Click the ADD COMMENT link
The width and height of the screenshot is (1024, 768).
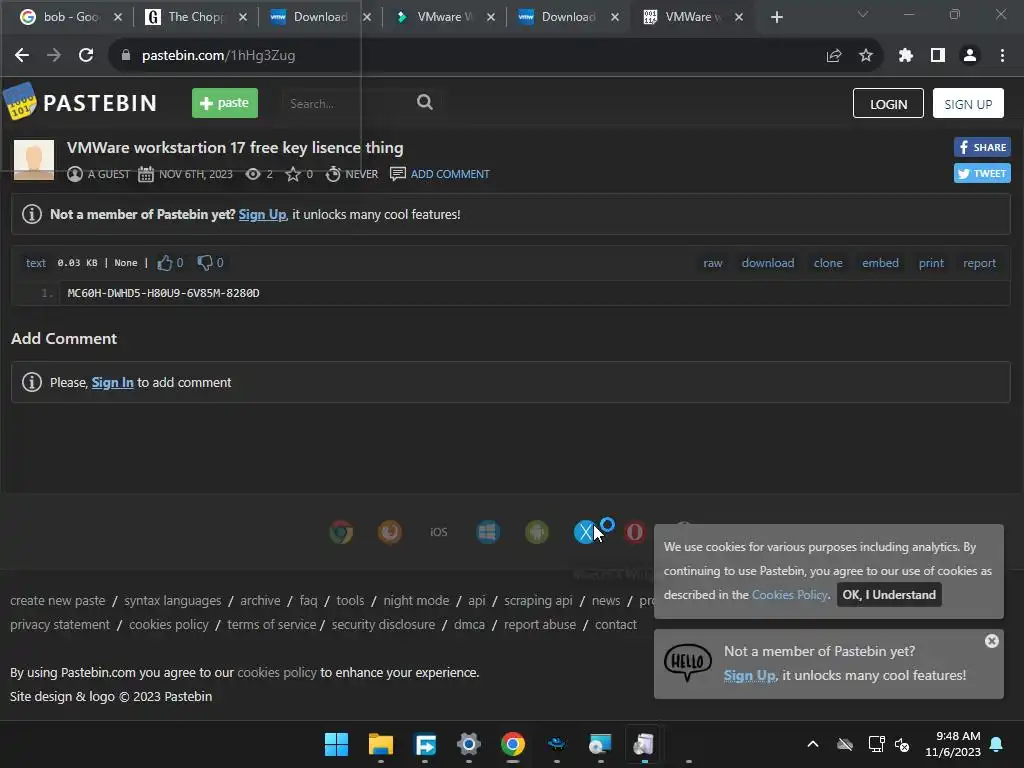coord(450,174)
